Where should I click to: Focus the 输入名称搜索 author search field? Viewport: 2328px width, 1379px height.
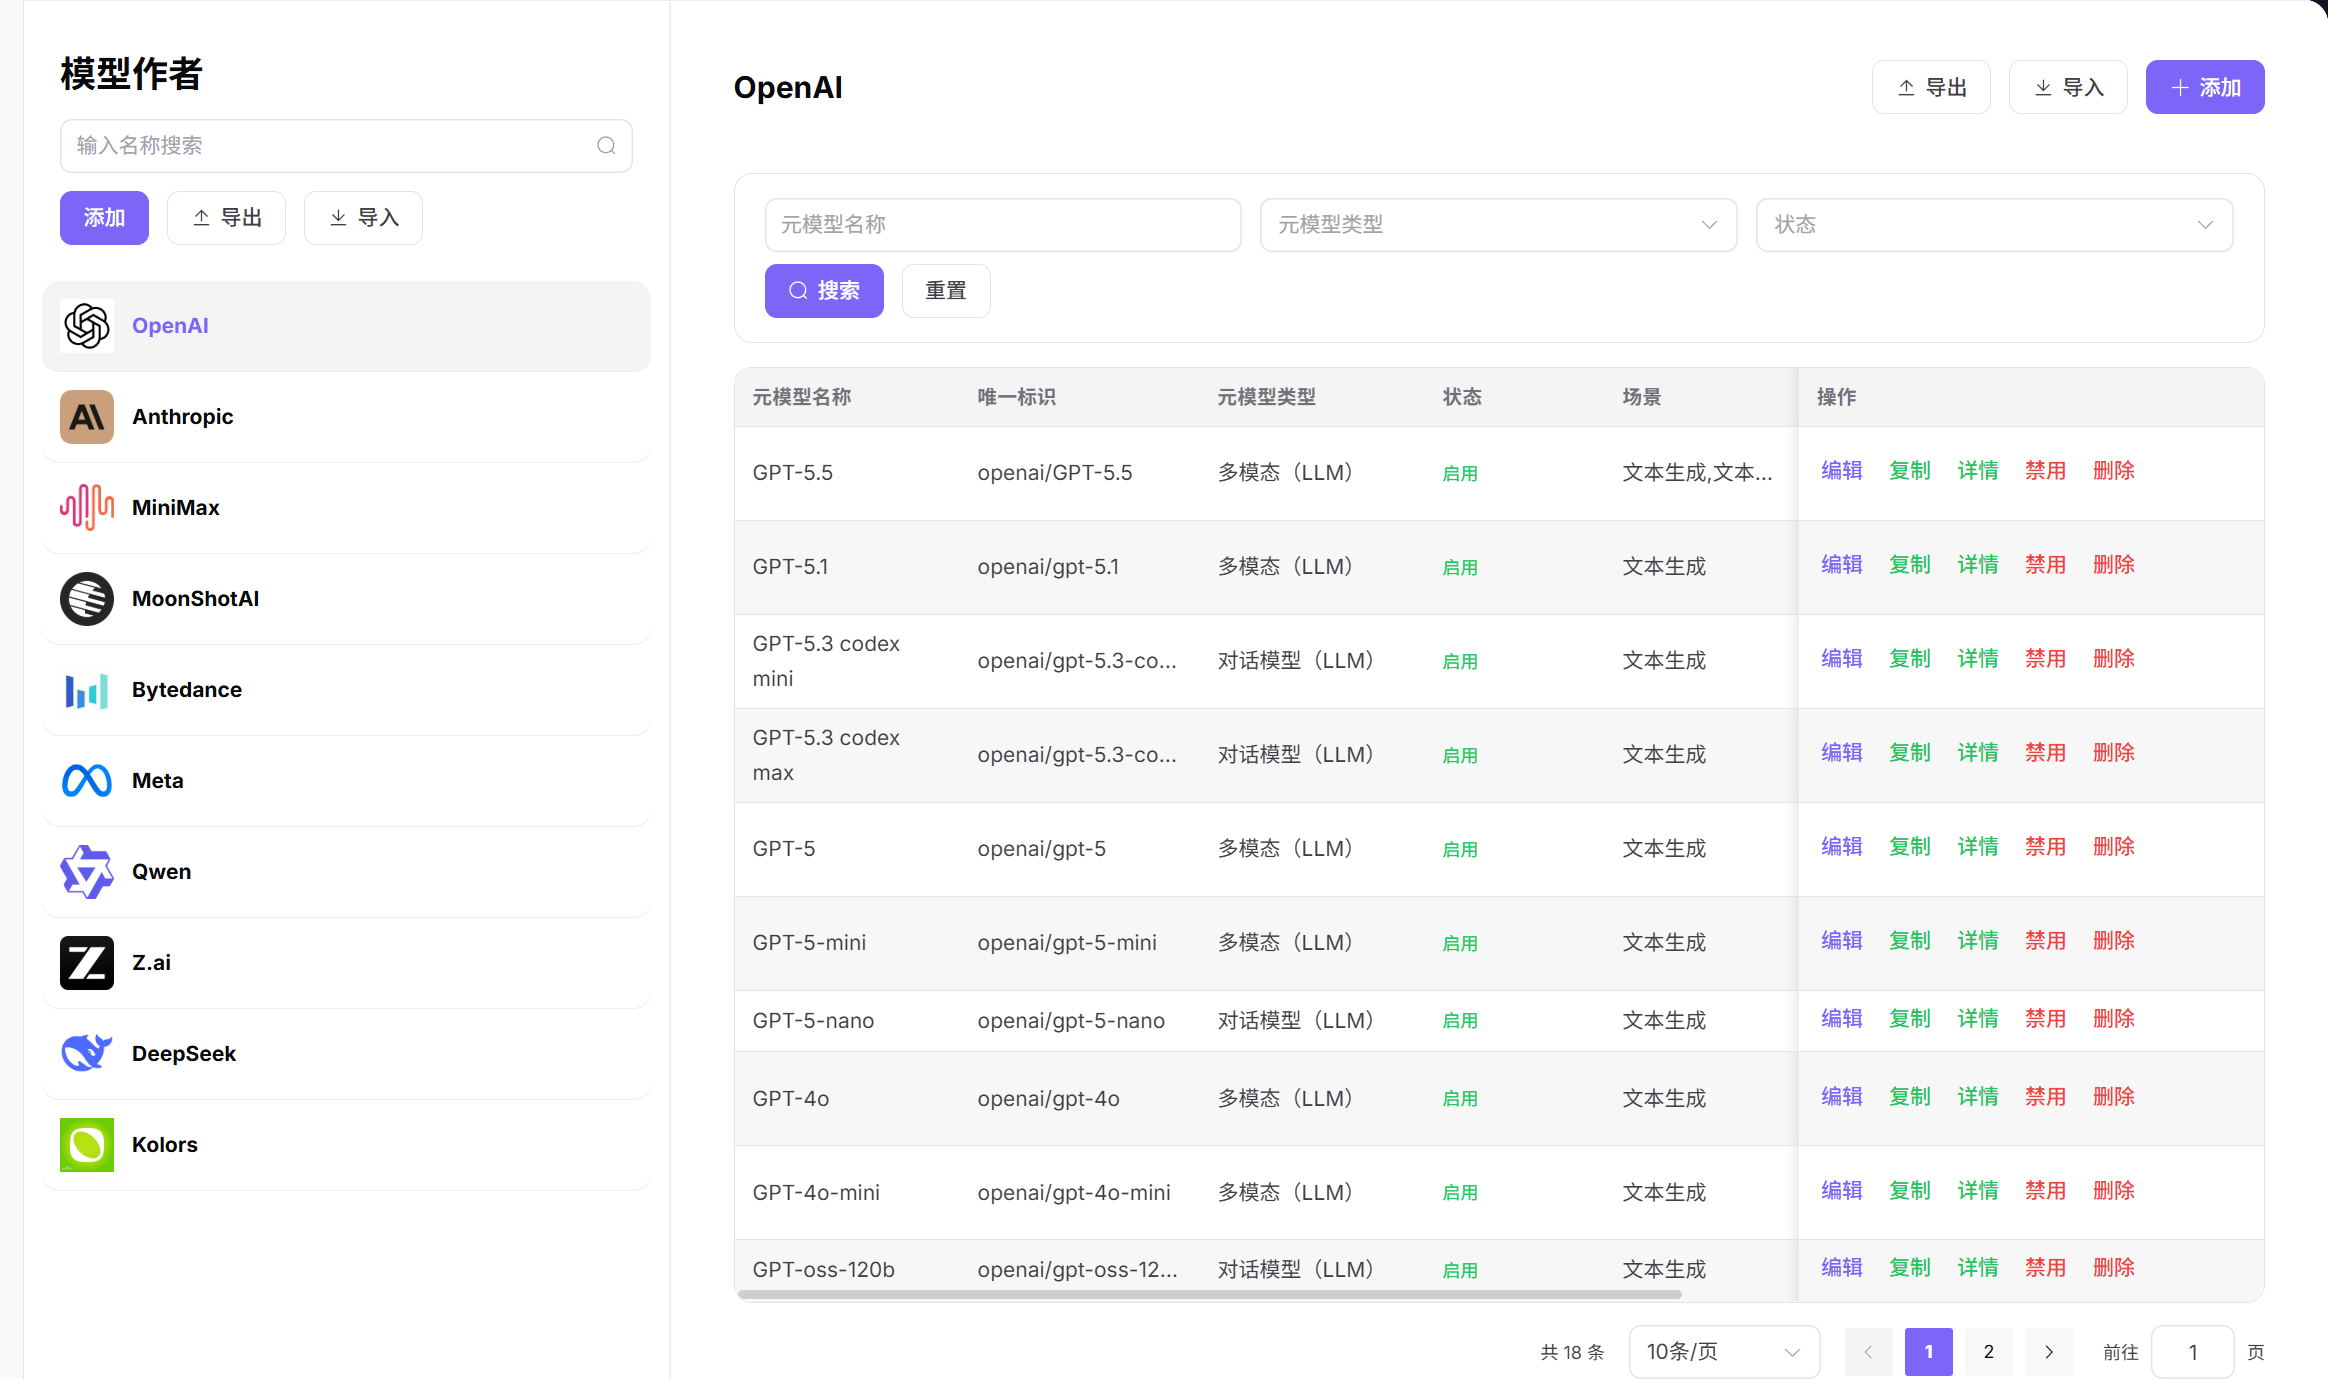tap(346, 146)
